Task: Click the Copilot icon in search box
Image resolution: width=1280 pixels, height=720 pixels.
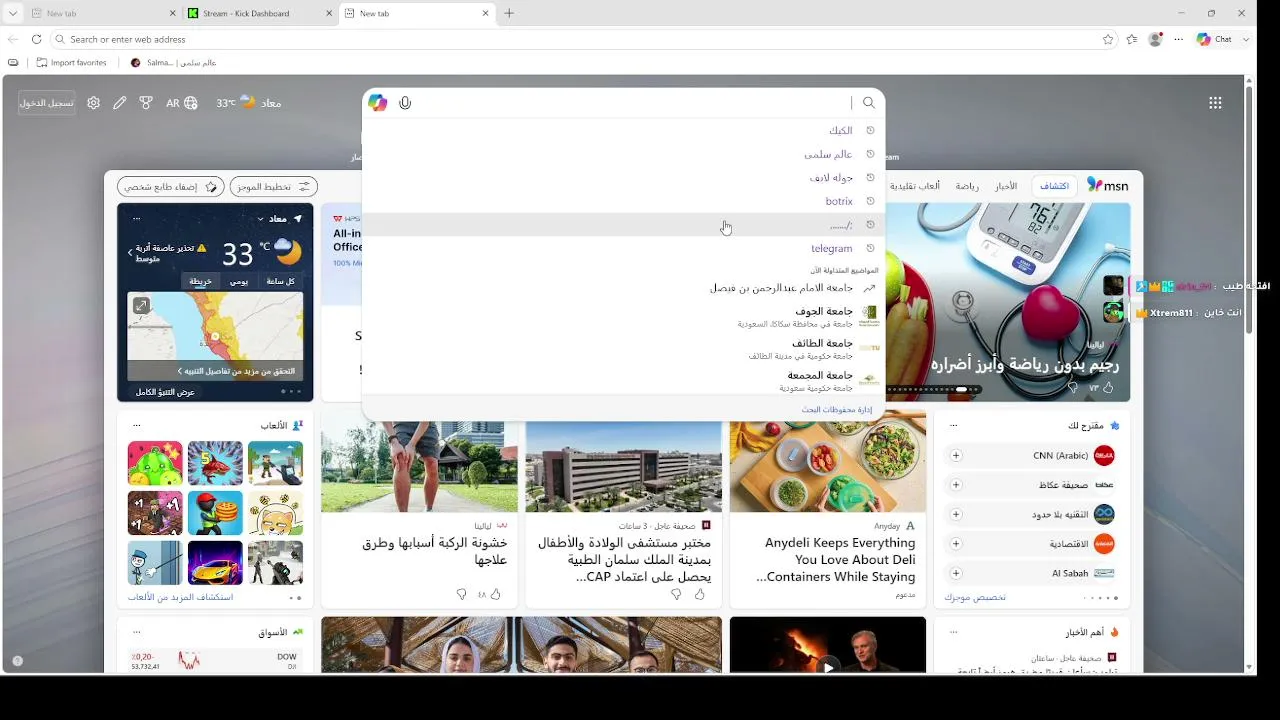Action: [x=377, y=102]
